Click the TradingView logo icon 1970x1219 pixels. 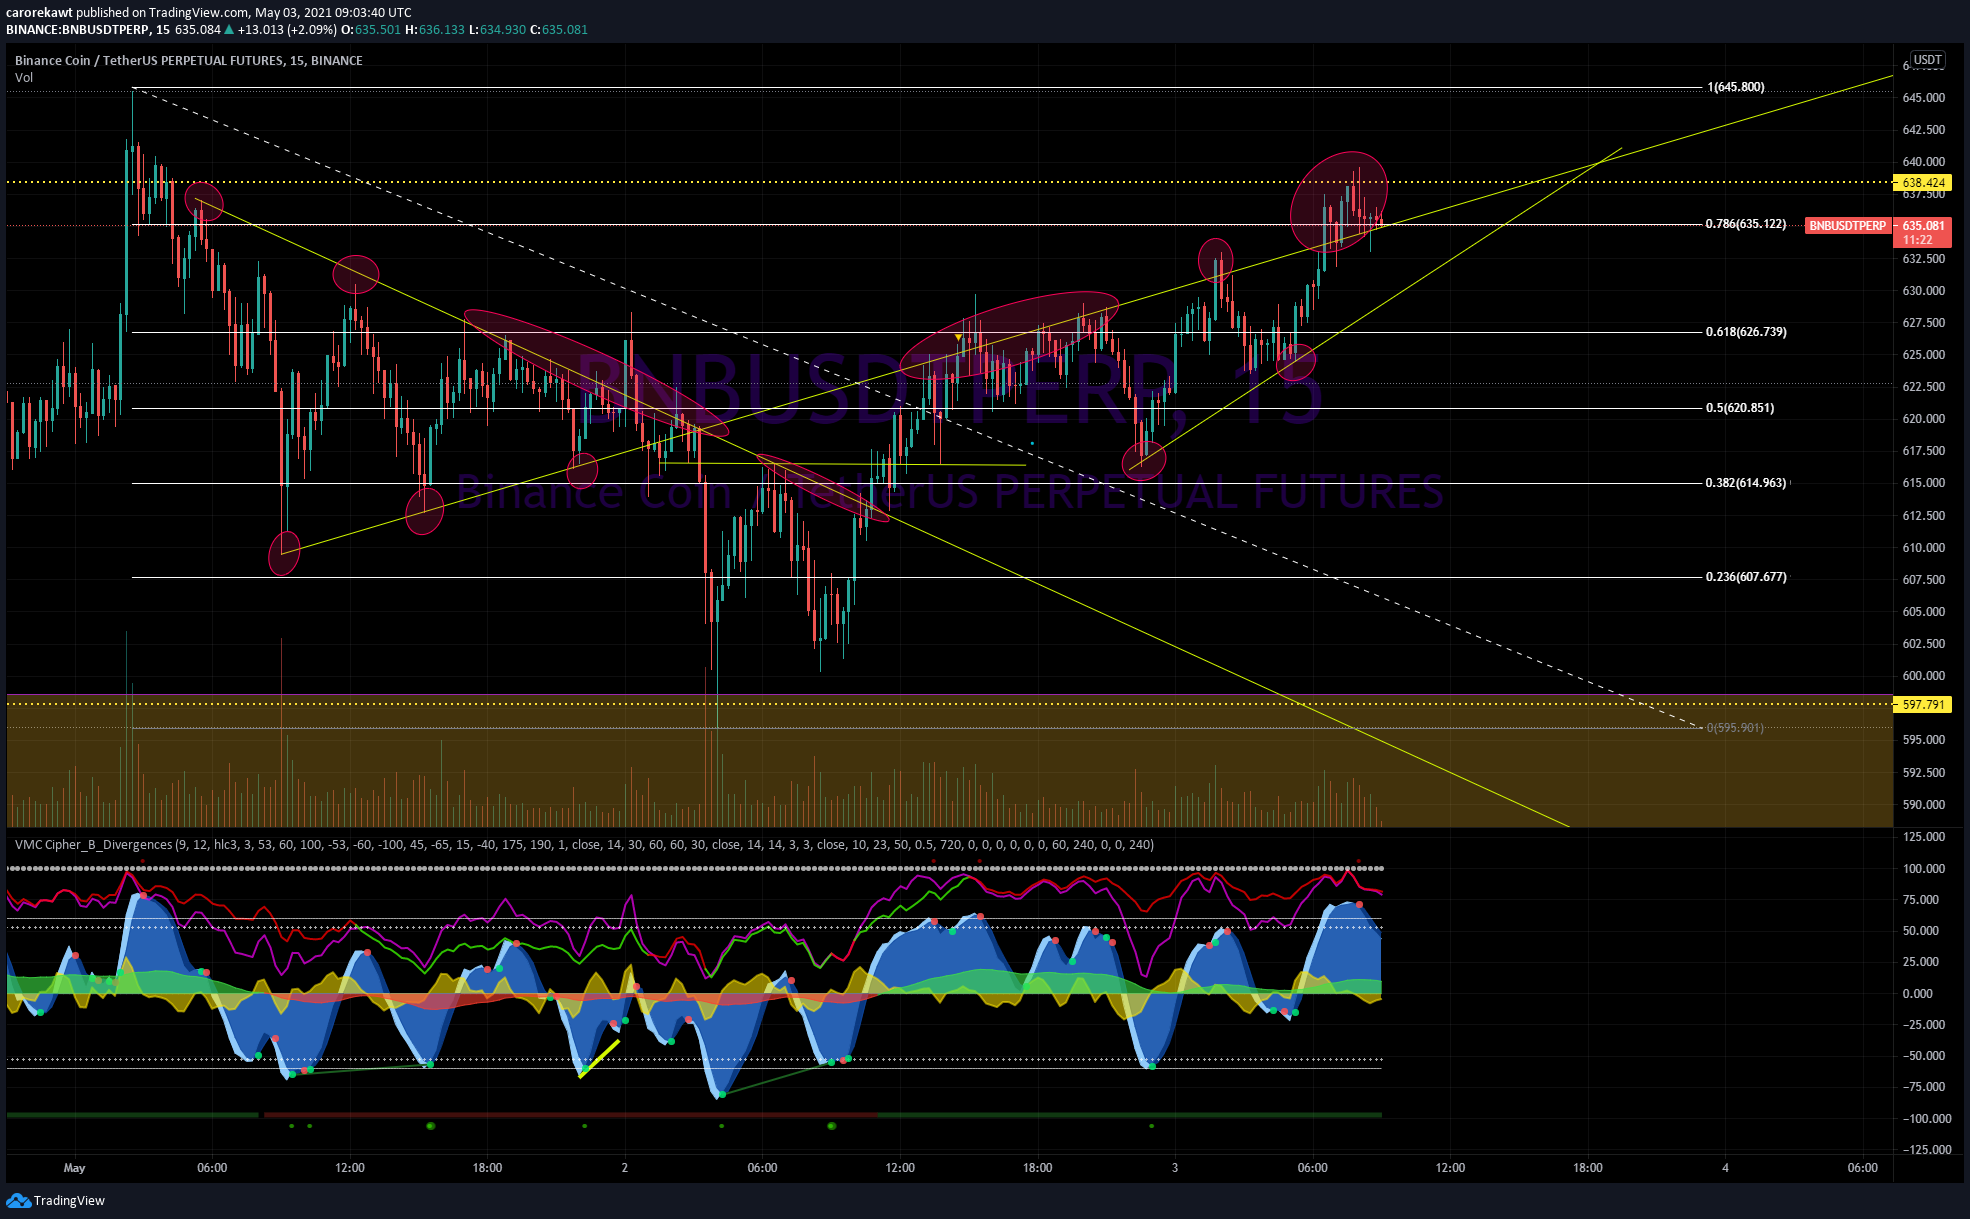point(18,1200)
